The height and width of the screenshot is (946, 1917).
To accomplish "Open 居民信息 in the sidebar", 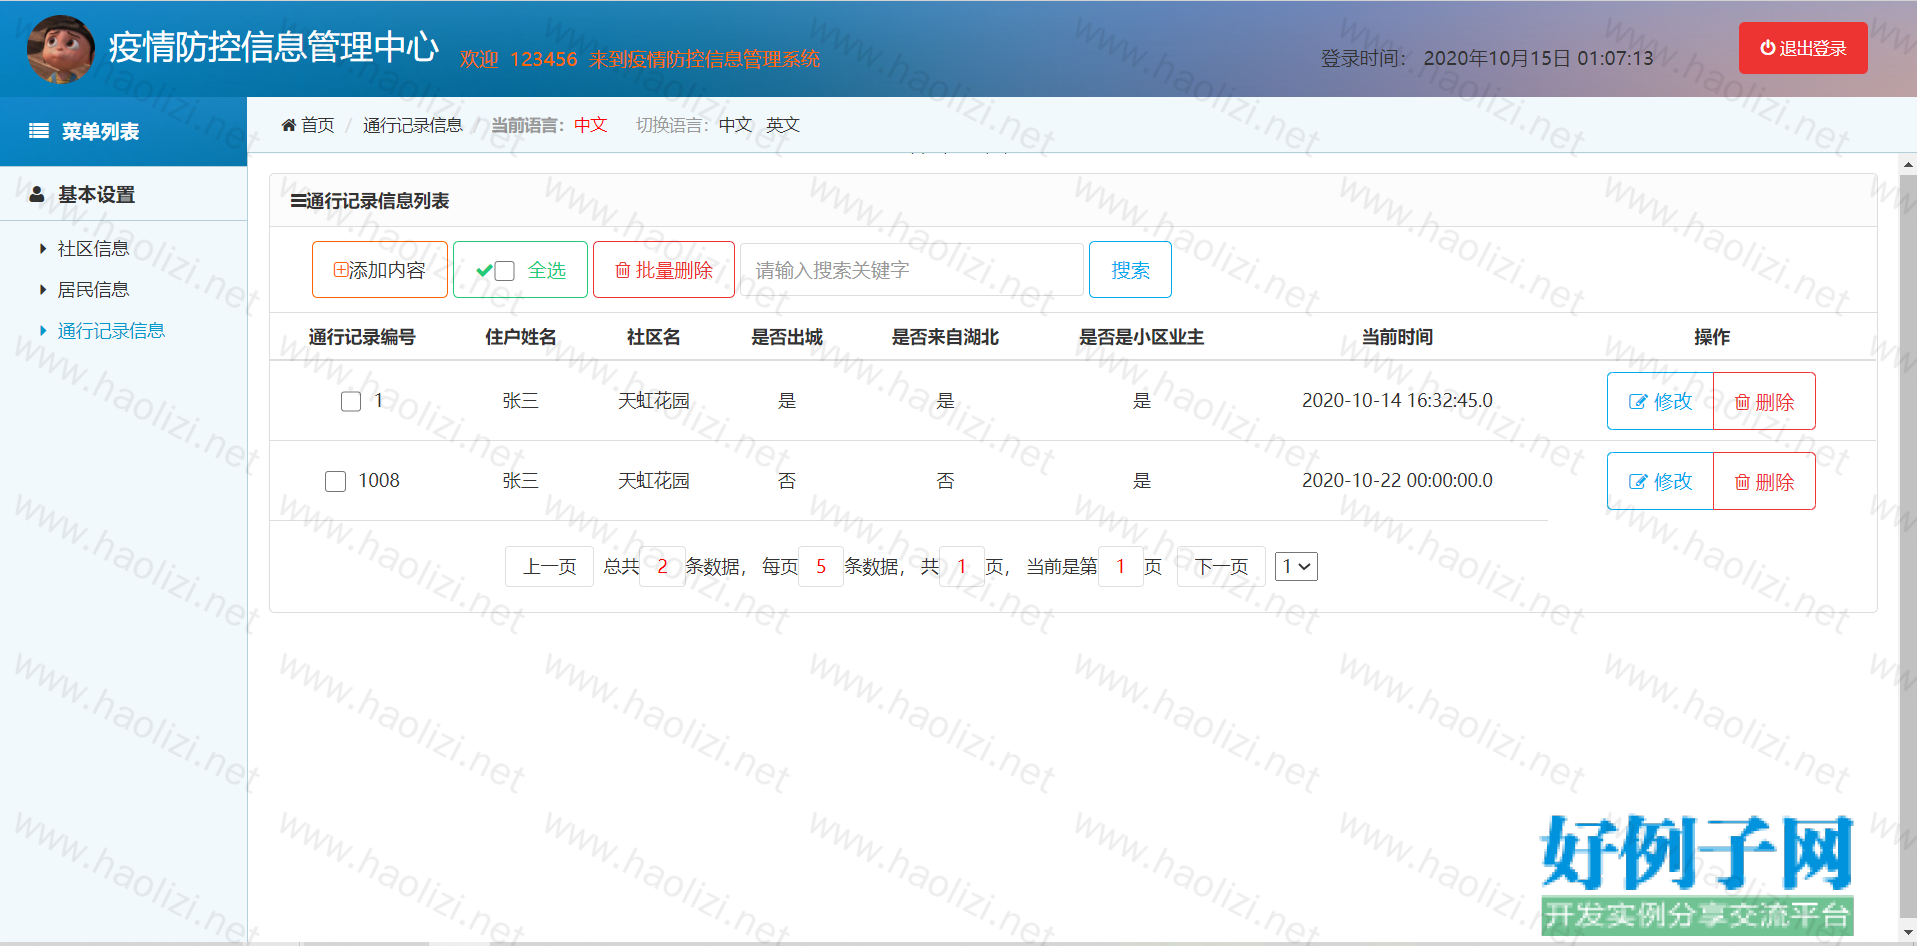I will click(93, 290).
